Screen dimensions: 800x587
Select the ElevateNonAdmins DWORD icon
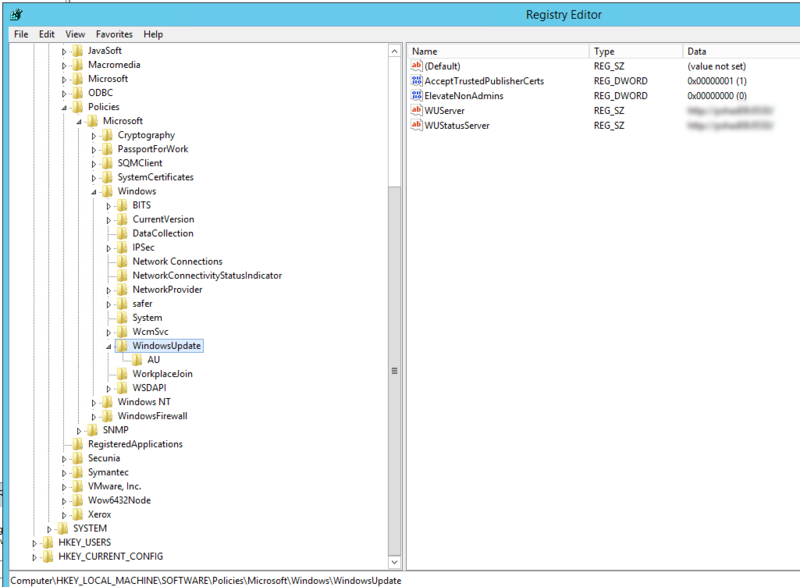pyautogui.click(x=417, y=94)
